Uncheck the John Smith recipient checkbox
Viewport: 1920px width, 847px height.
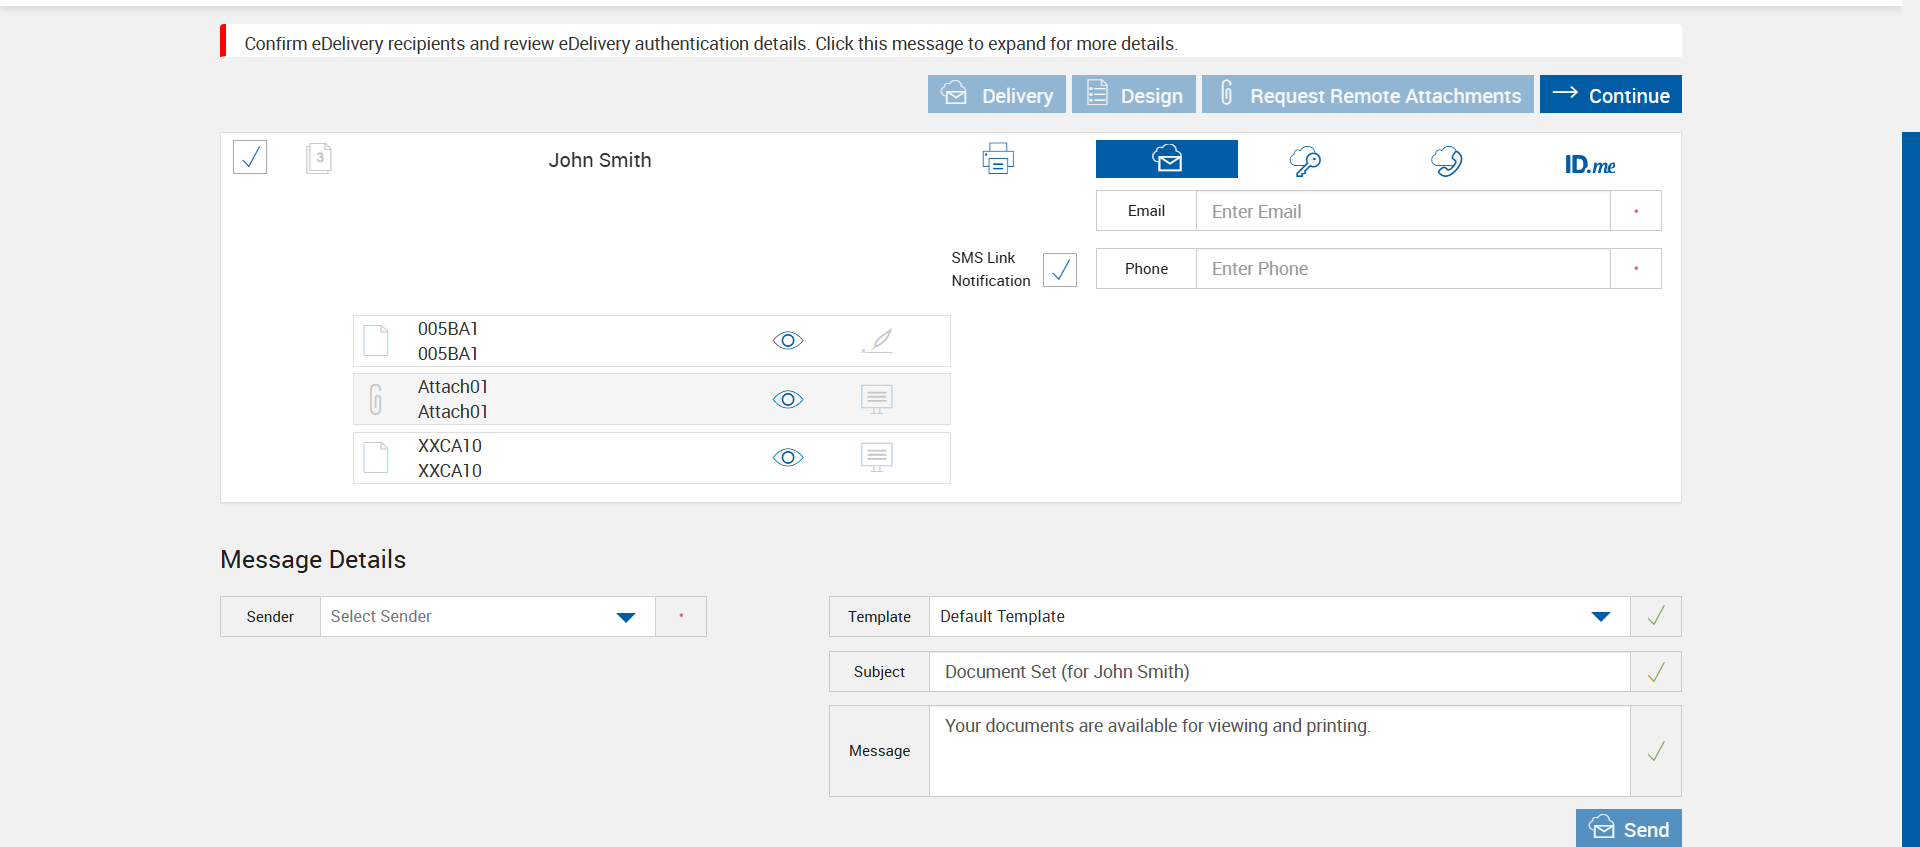pos(250,157)
